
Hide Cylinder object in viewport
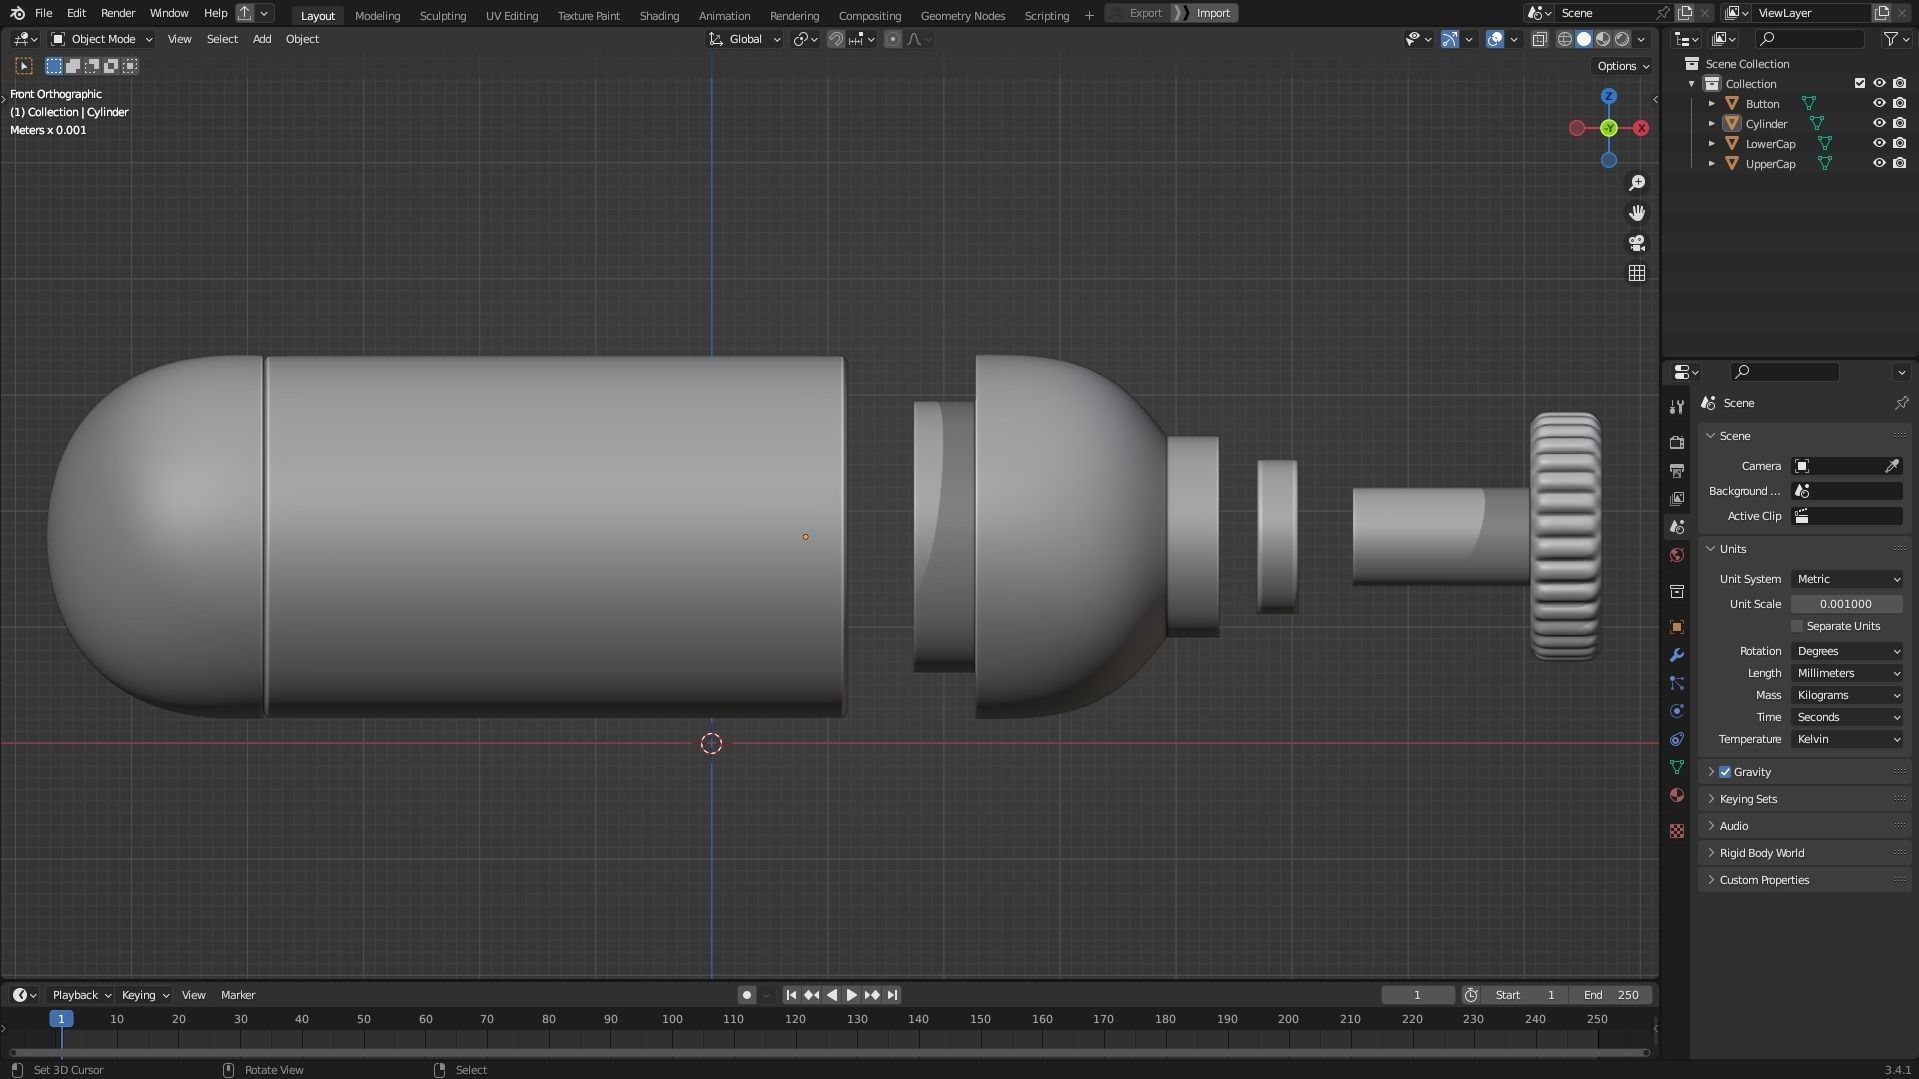tap(1879, 123)
